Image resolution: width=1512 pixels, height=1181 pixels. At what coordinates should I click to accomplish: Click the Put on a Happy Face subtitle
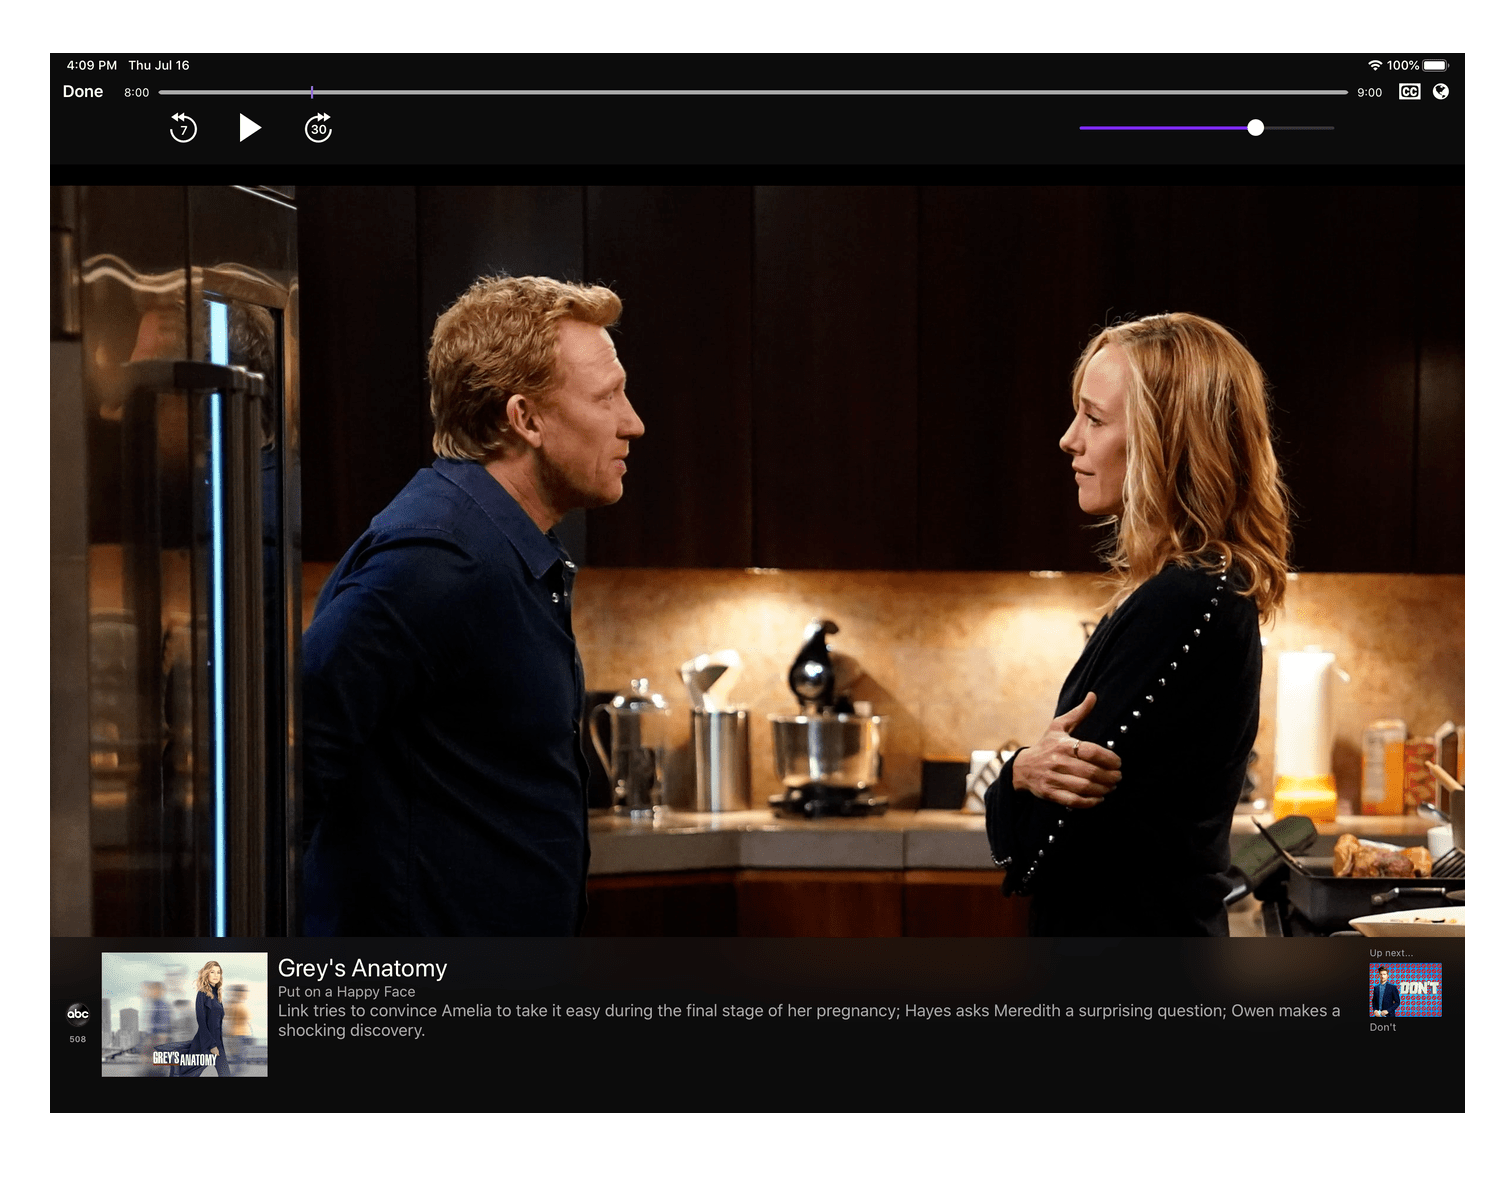[x=346, y=992]
